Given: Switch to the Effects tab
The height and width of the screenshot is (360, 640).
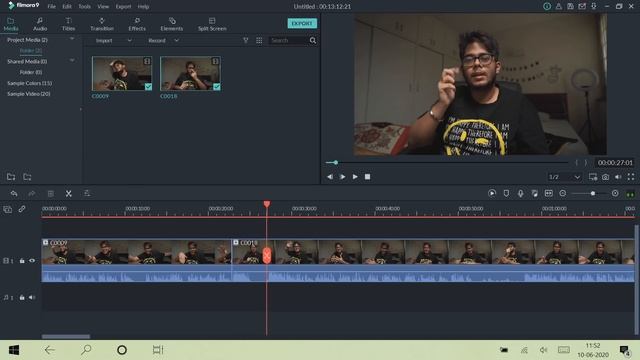Looking at the screenshot, I should coord(137,24).
